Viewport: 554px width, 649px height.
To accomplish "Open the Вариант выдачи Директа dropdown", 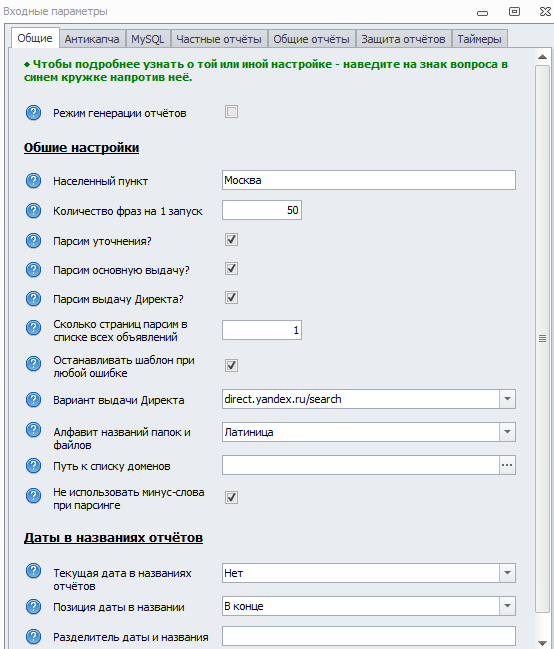I will pos(507,399).
